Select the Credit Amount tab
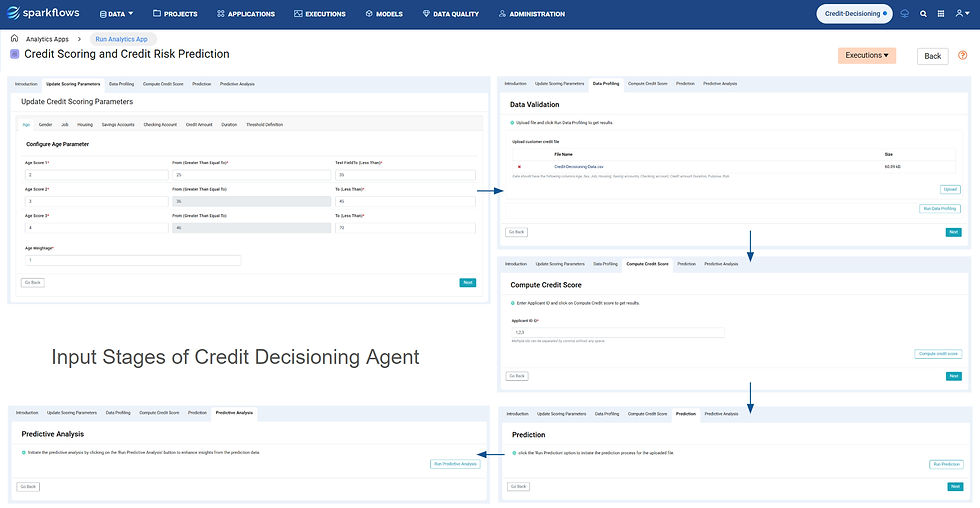 [199, 124]
